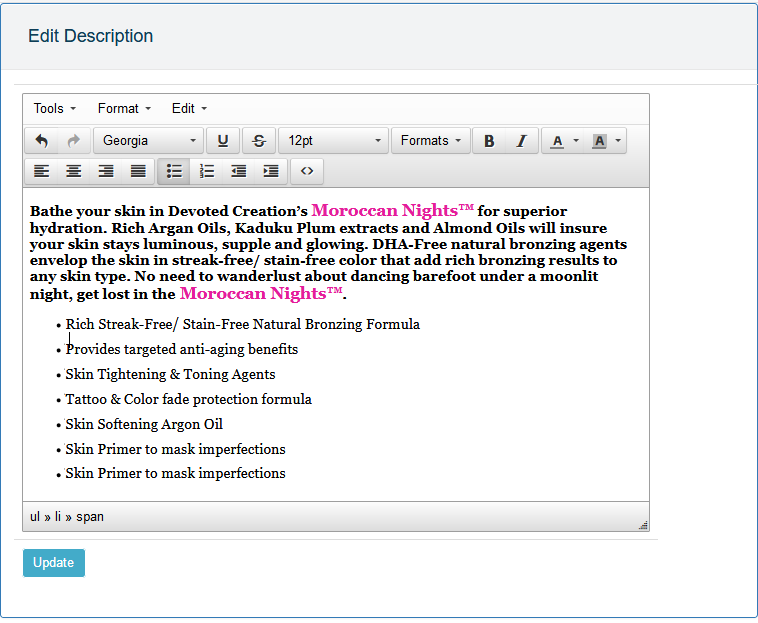Open the Formats dropdown
This screenshot has width=758, height=623.
pos(431,141)
